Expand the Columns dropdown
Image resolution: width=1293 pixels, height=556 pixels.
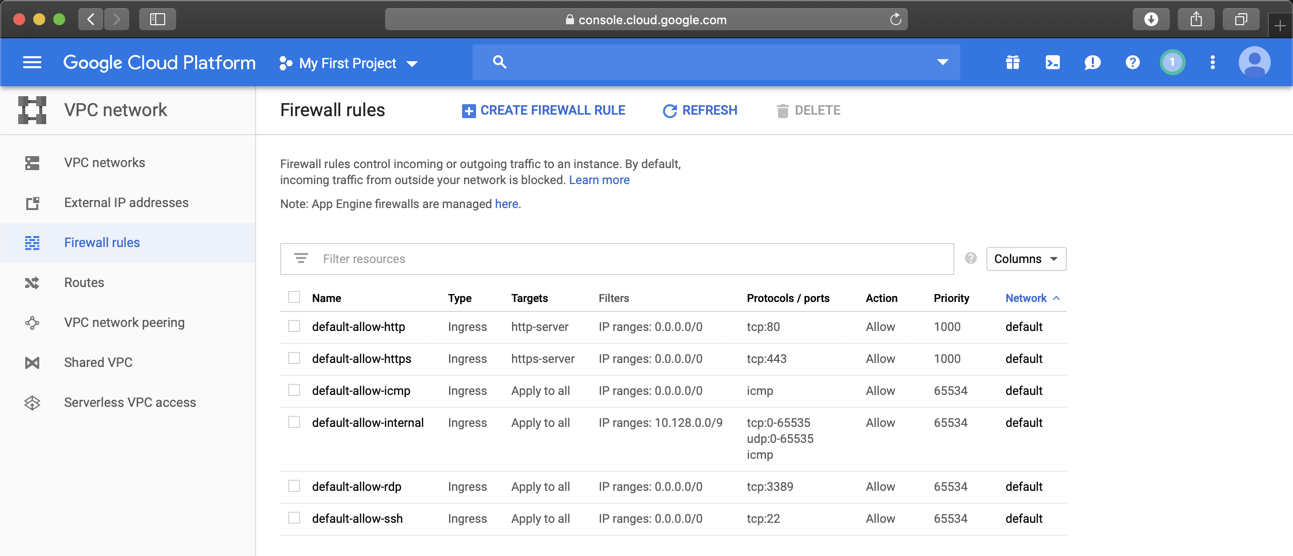pyautogui.click(x=1026, y=259)
